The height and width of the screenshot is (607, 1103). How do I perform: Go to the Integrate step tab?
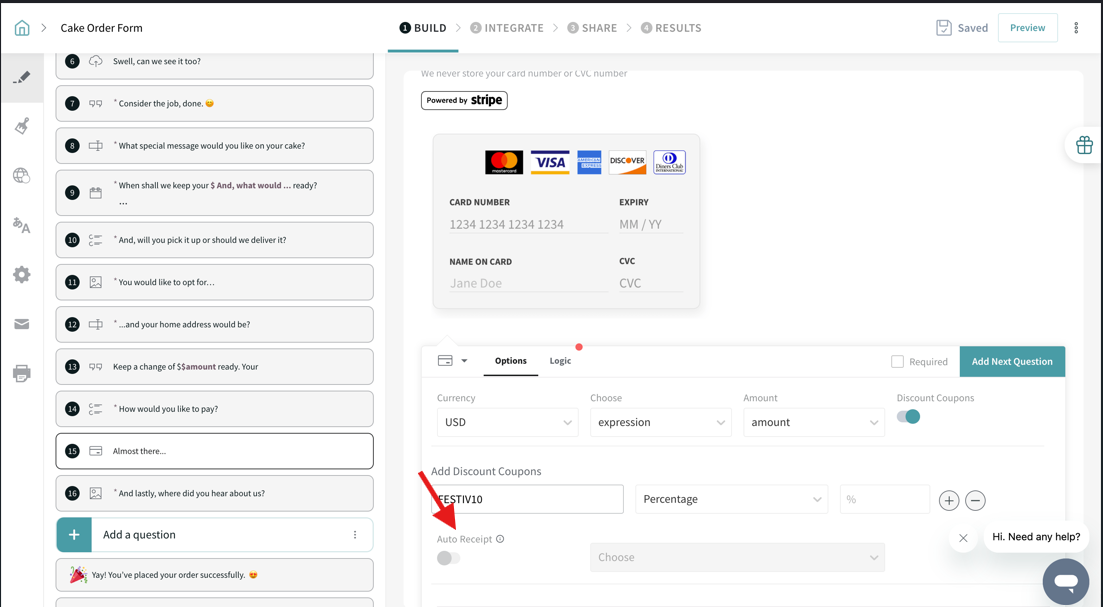coord(507,28)
